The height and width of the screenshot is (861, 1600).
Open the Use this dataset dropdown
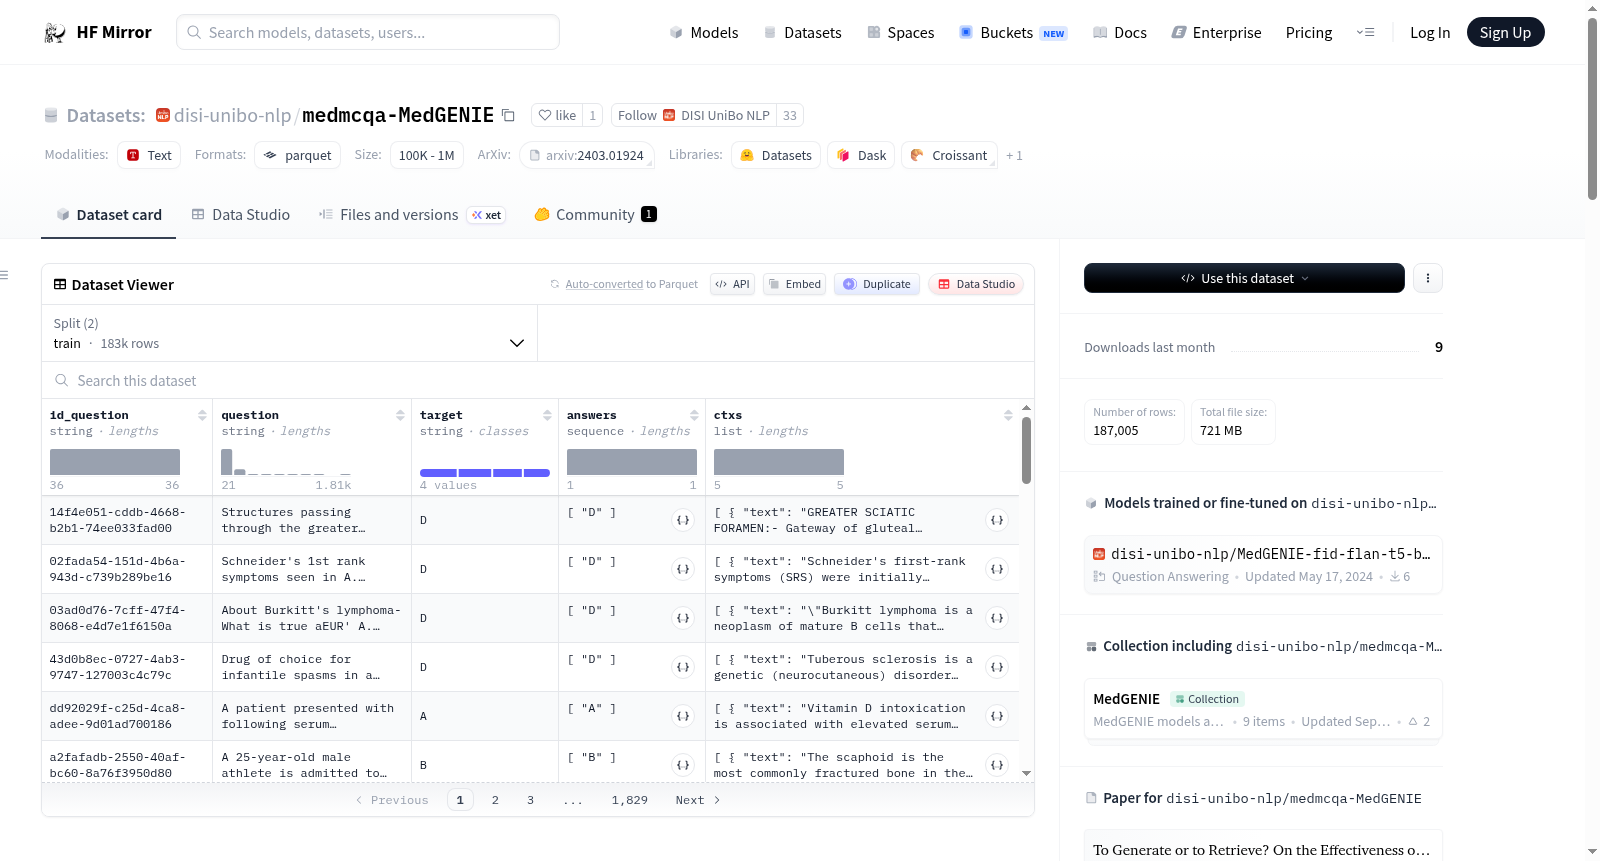point(1244,278)
